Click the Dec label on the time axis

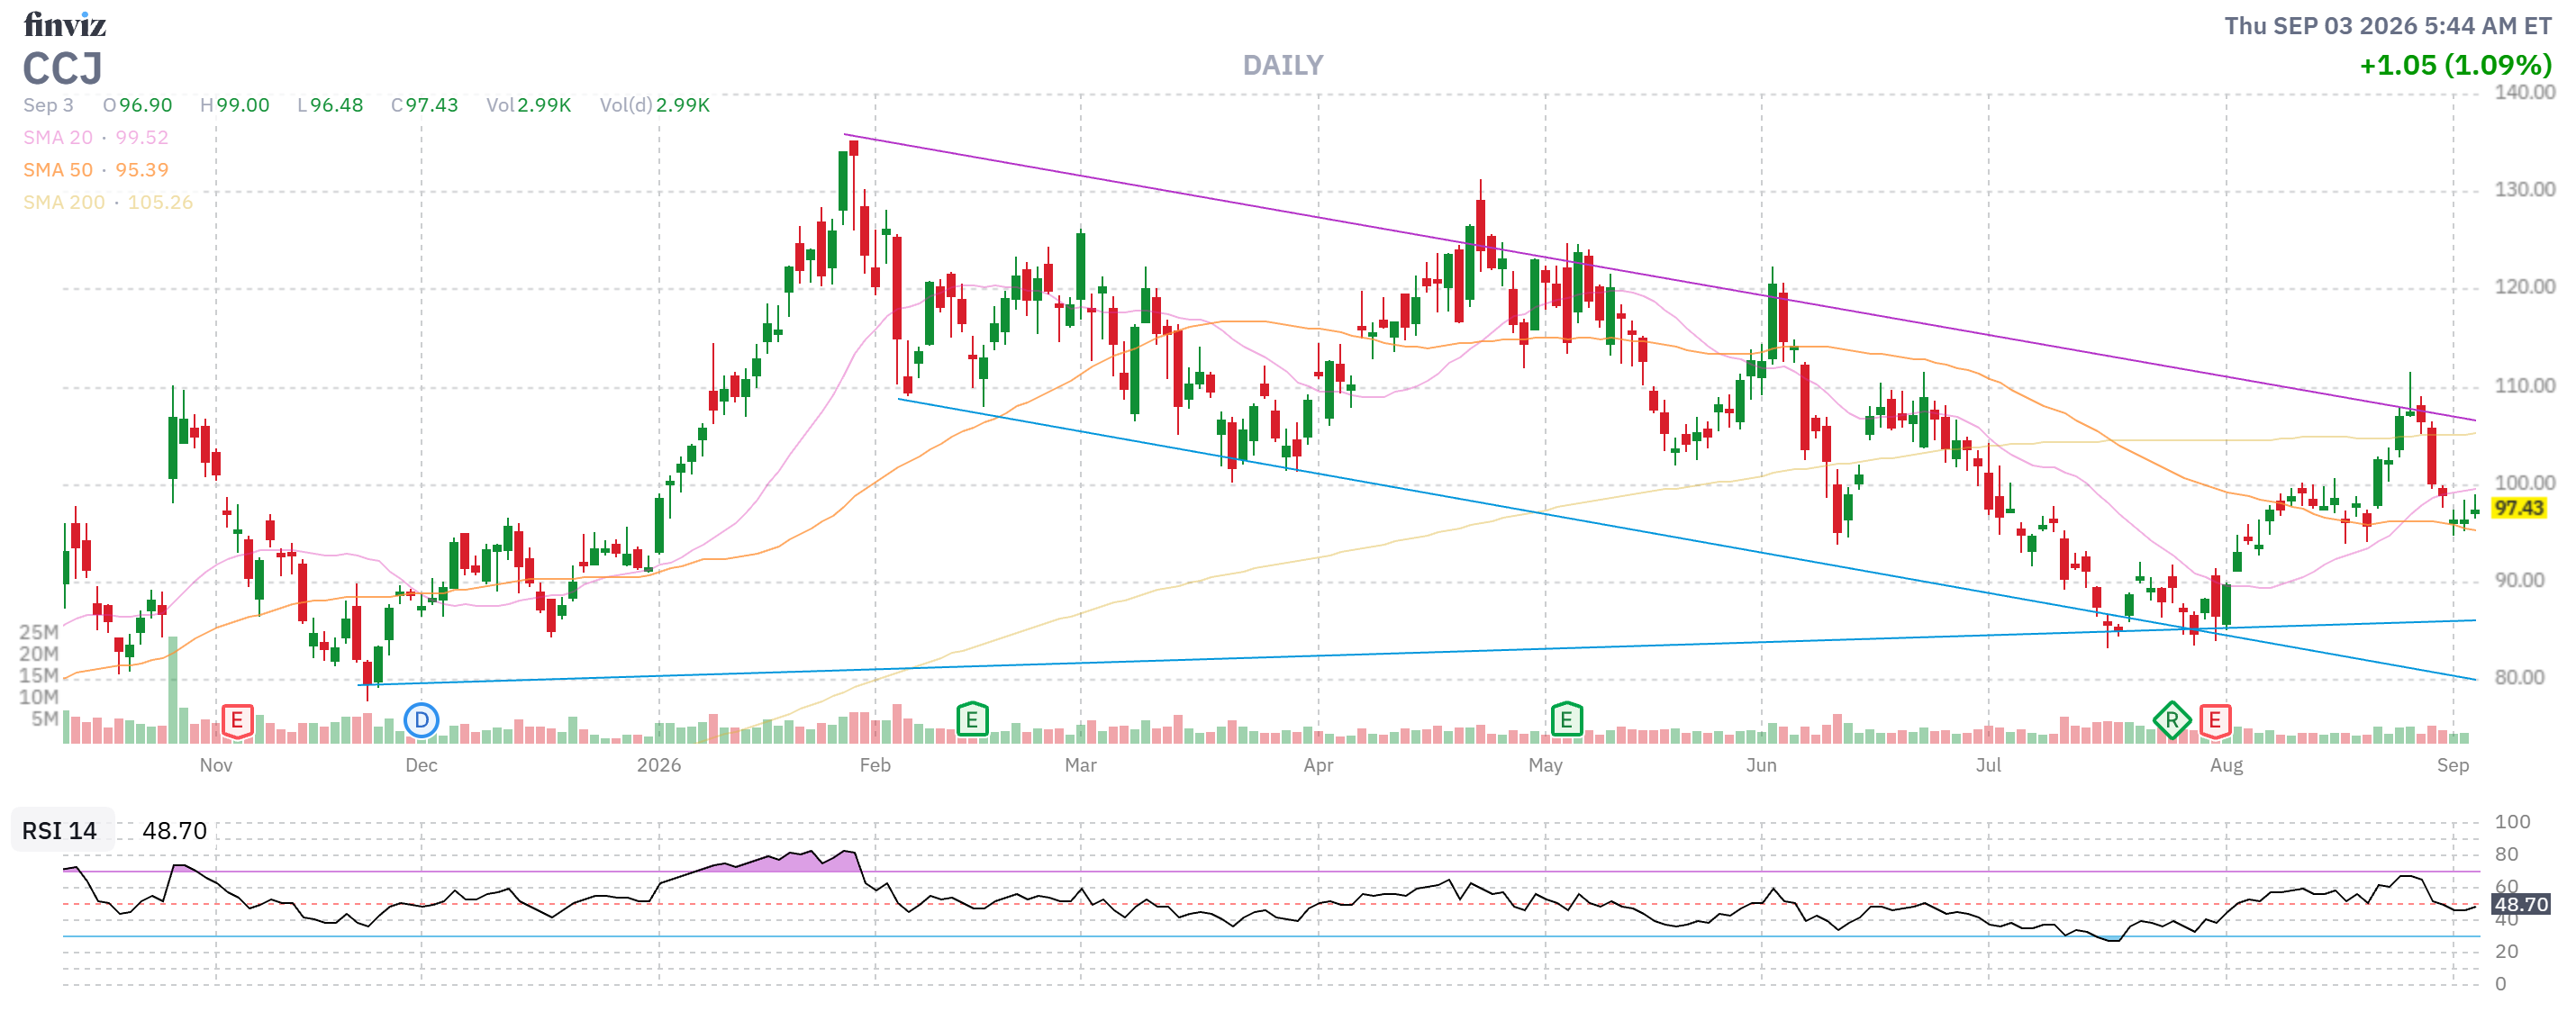click(421, 766)
